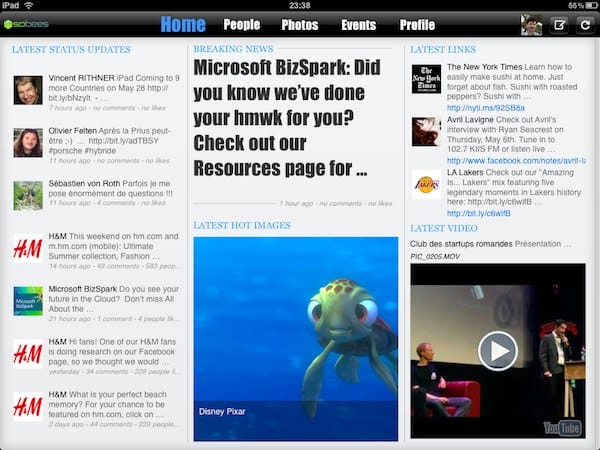Image resolution: width=600 pixels, height=450 pixels.
Task: Tap the compose new post icon
Action: [559, 25]
